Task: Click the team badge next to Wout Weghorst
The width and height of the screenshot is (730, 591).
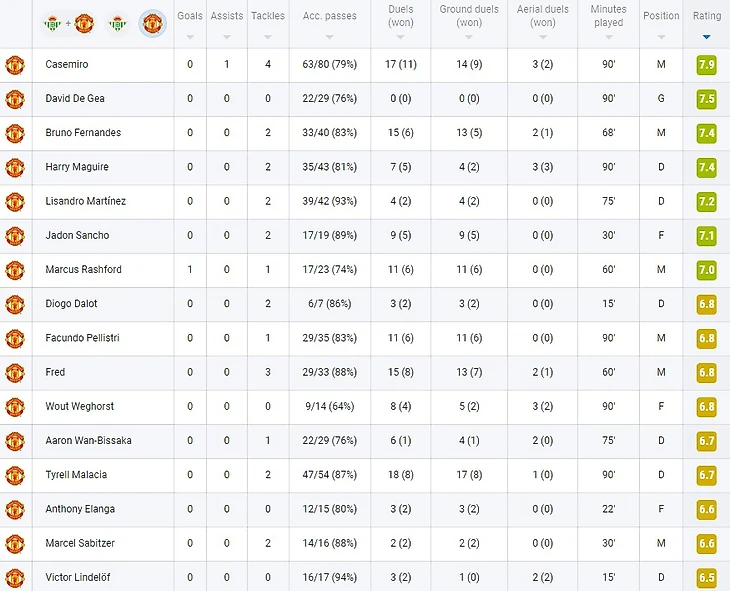Action: [15, 407]
